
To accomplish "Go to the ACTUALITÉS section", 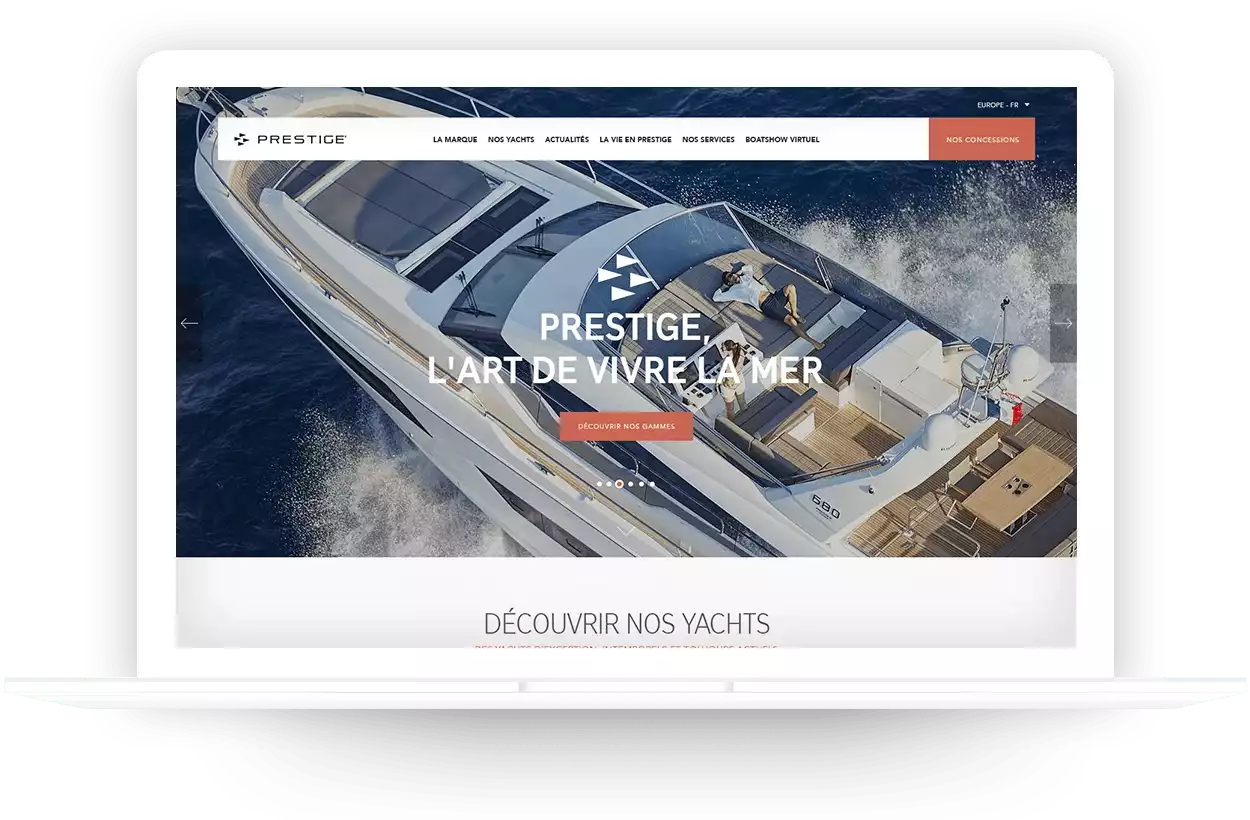I will point(567,140).
